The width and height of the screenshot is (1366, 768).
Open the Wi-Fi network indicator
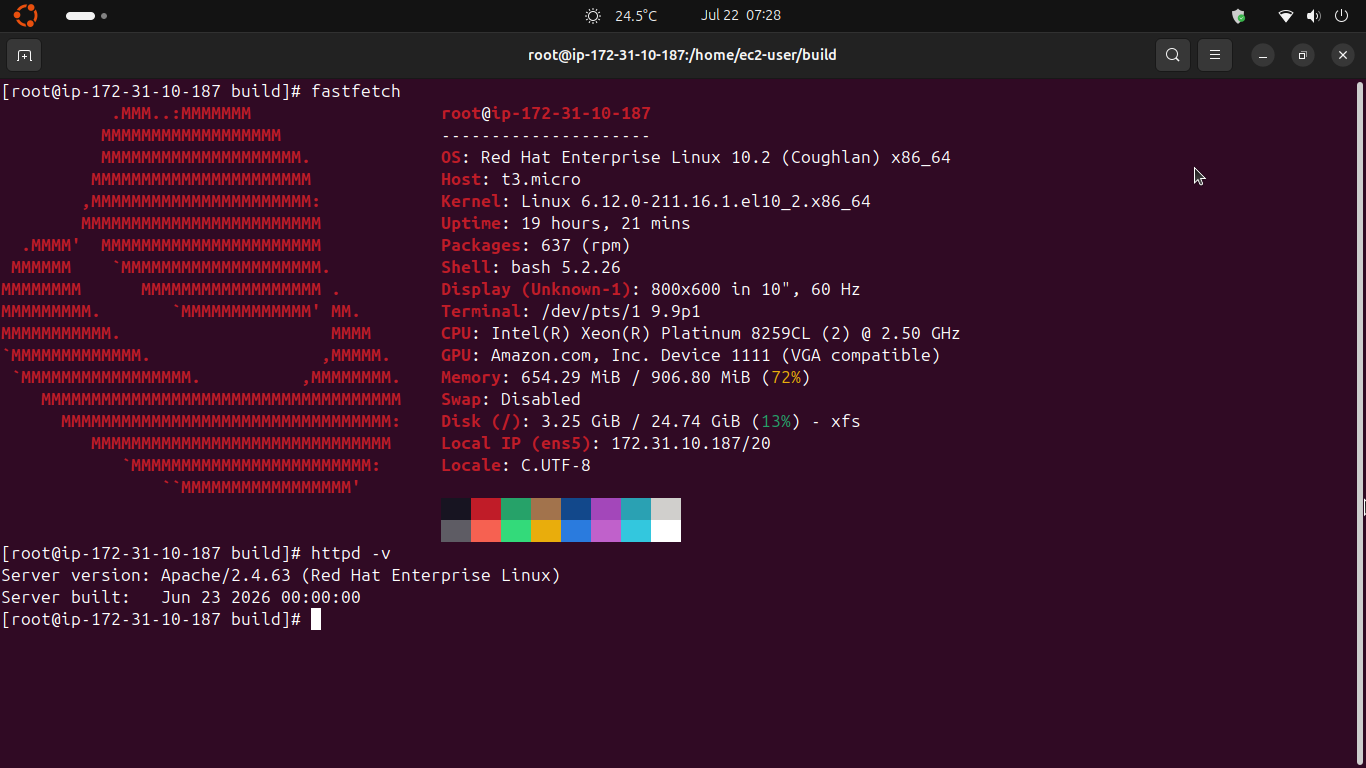coord(1286,16)
